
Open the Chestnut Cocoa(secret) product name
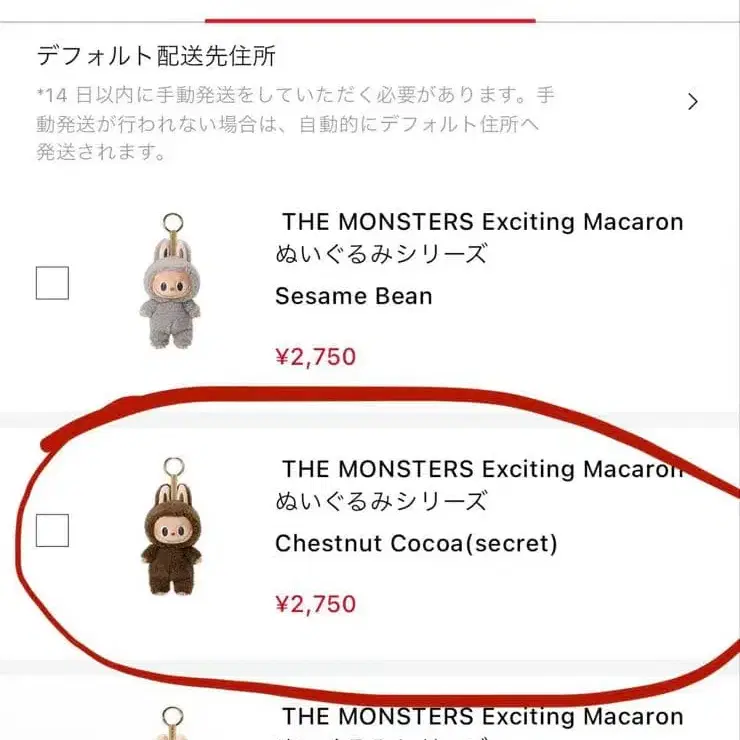(416, 544)
